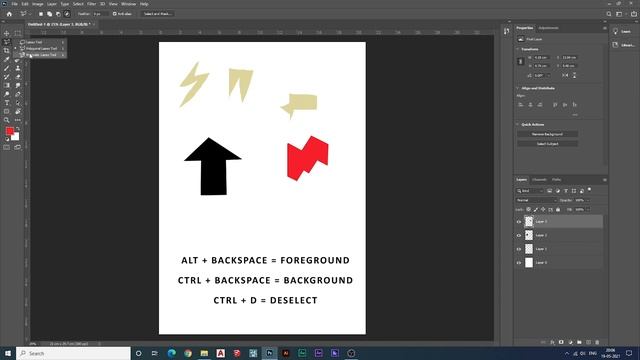Collapse the Align and Distribute section
Screen dimensions: 640x360
coord(518,88)
